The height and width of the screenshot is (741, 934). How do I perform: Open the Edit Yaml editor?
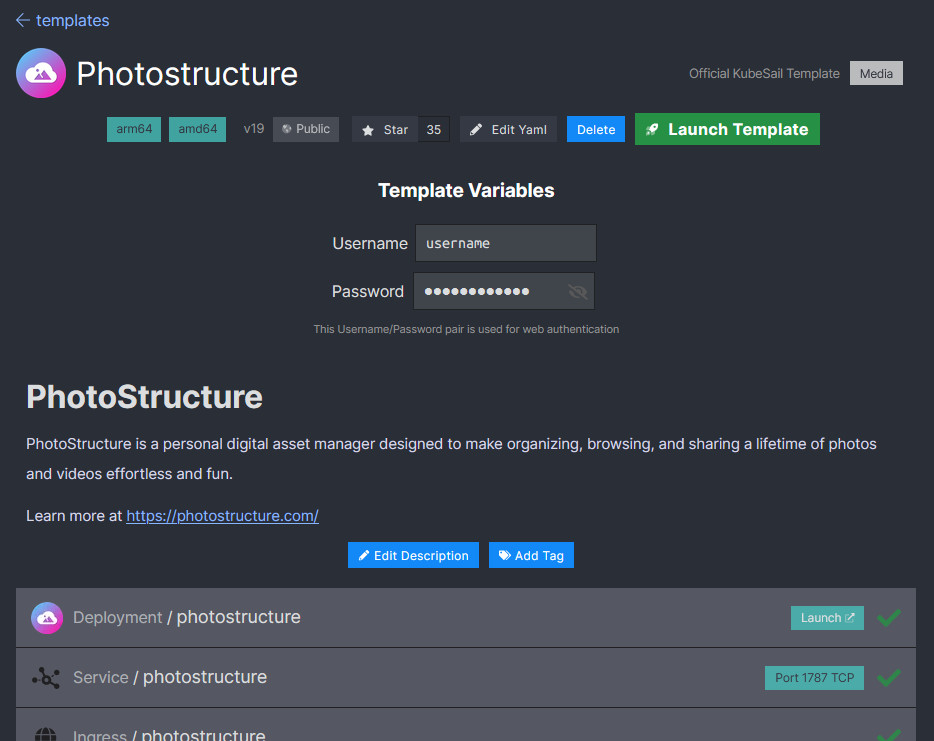[508, 129]
